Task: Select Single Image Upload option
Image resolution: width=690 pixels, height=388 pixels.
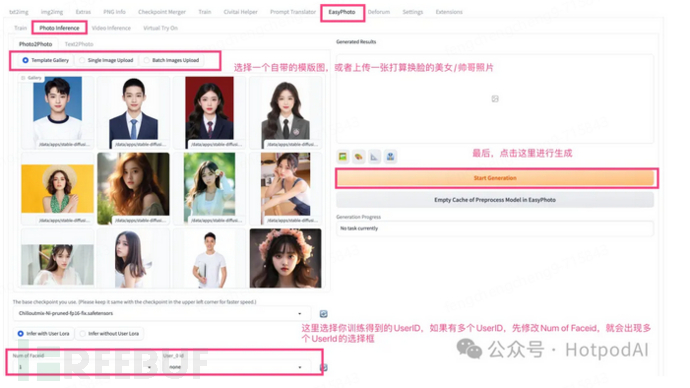Action: click(106, 60)
